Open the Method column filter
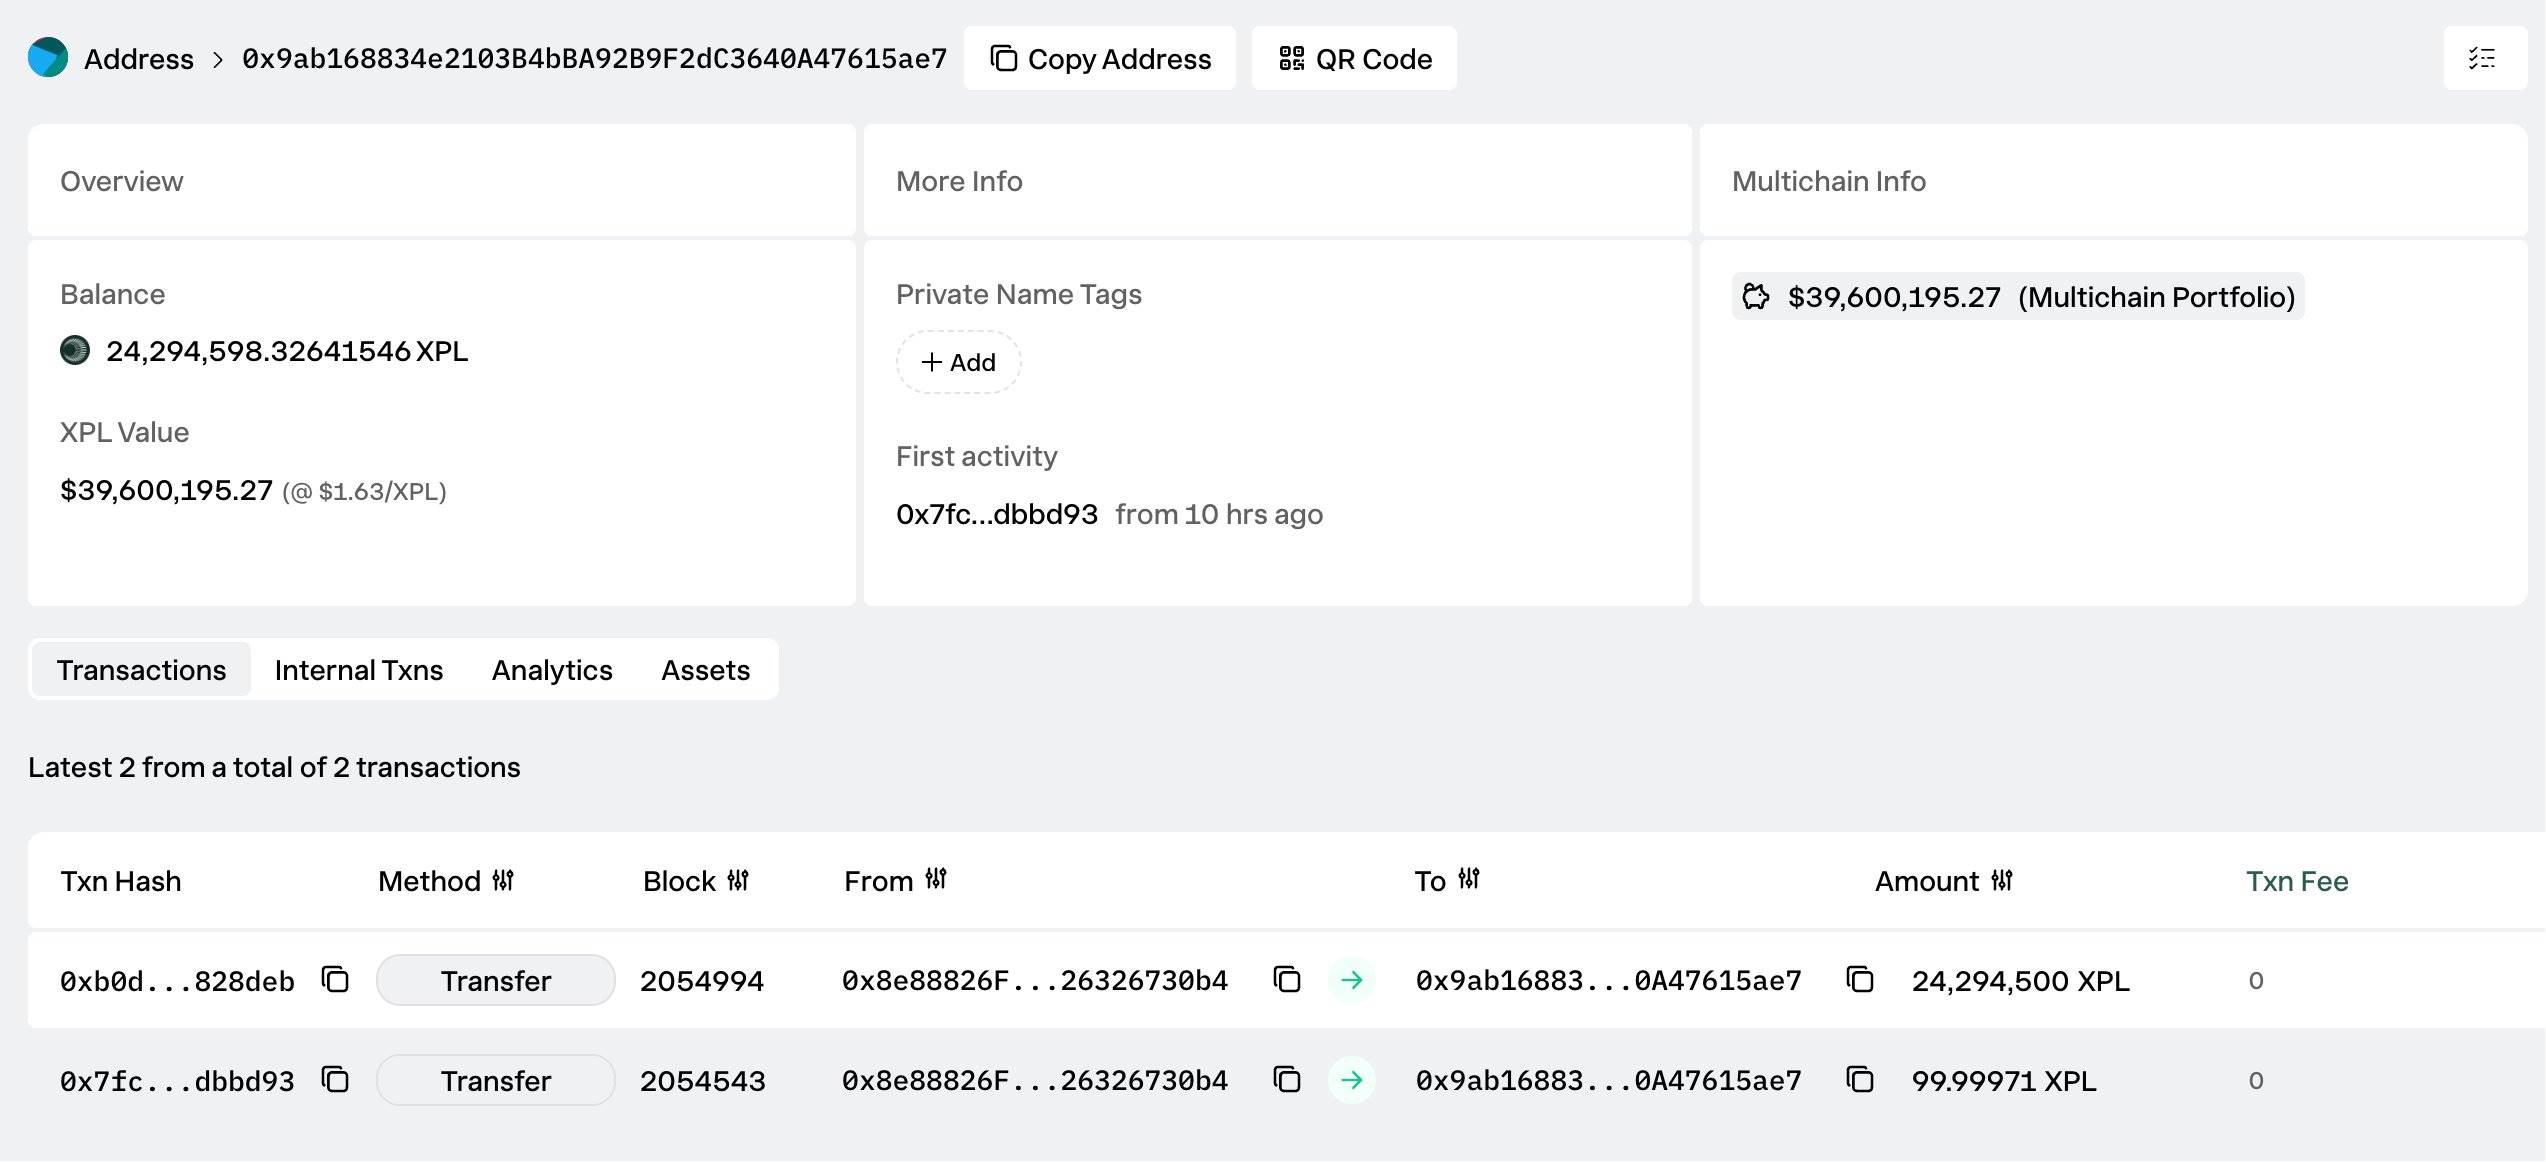This screenshot has height=1162, width=2546. (503, 880)
